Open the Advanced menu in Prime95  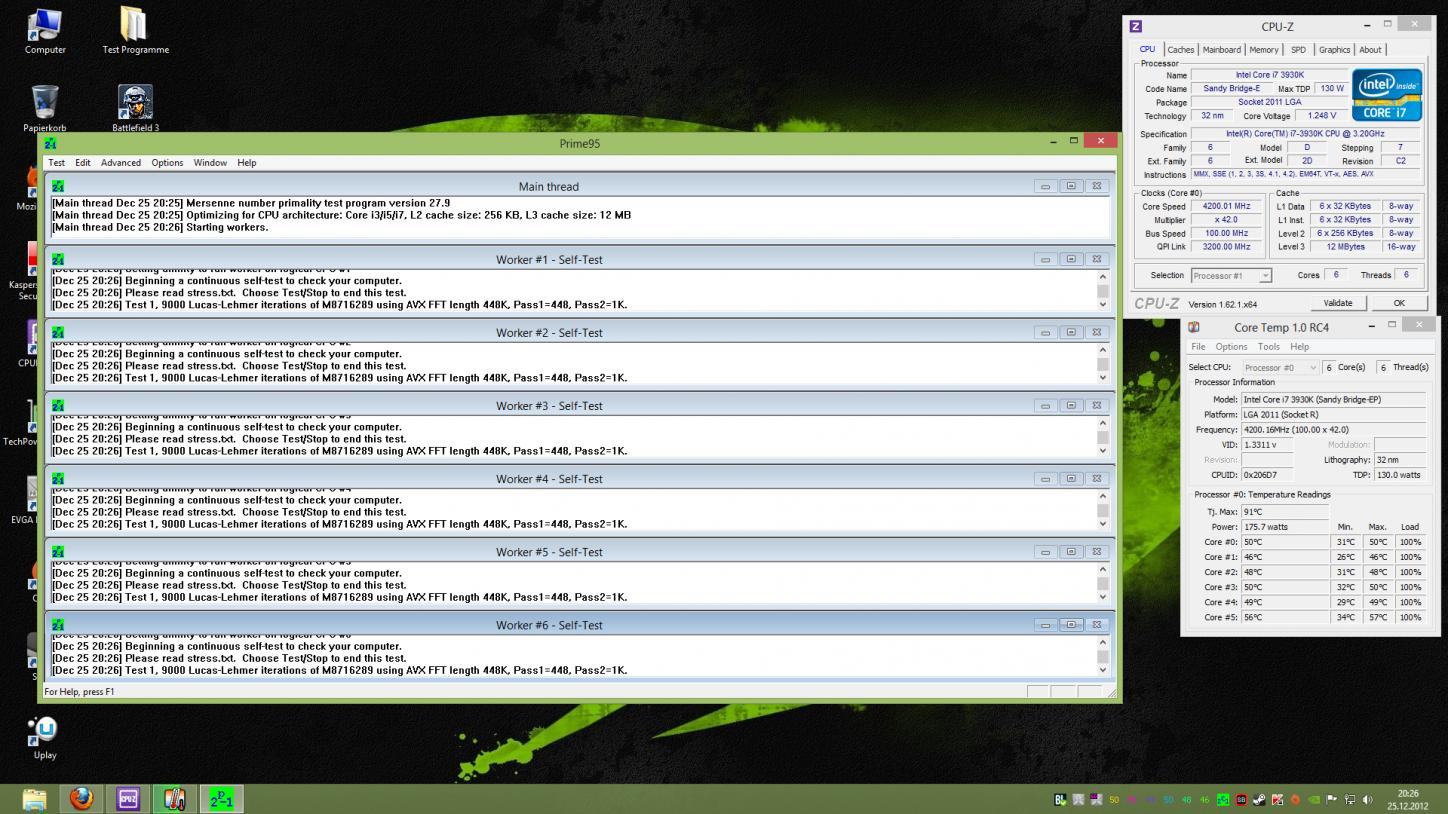(x=121, y=163)
